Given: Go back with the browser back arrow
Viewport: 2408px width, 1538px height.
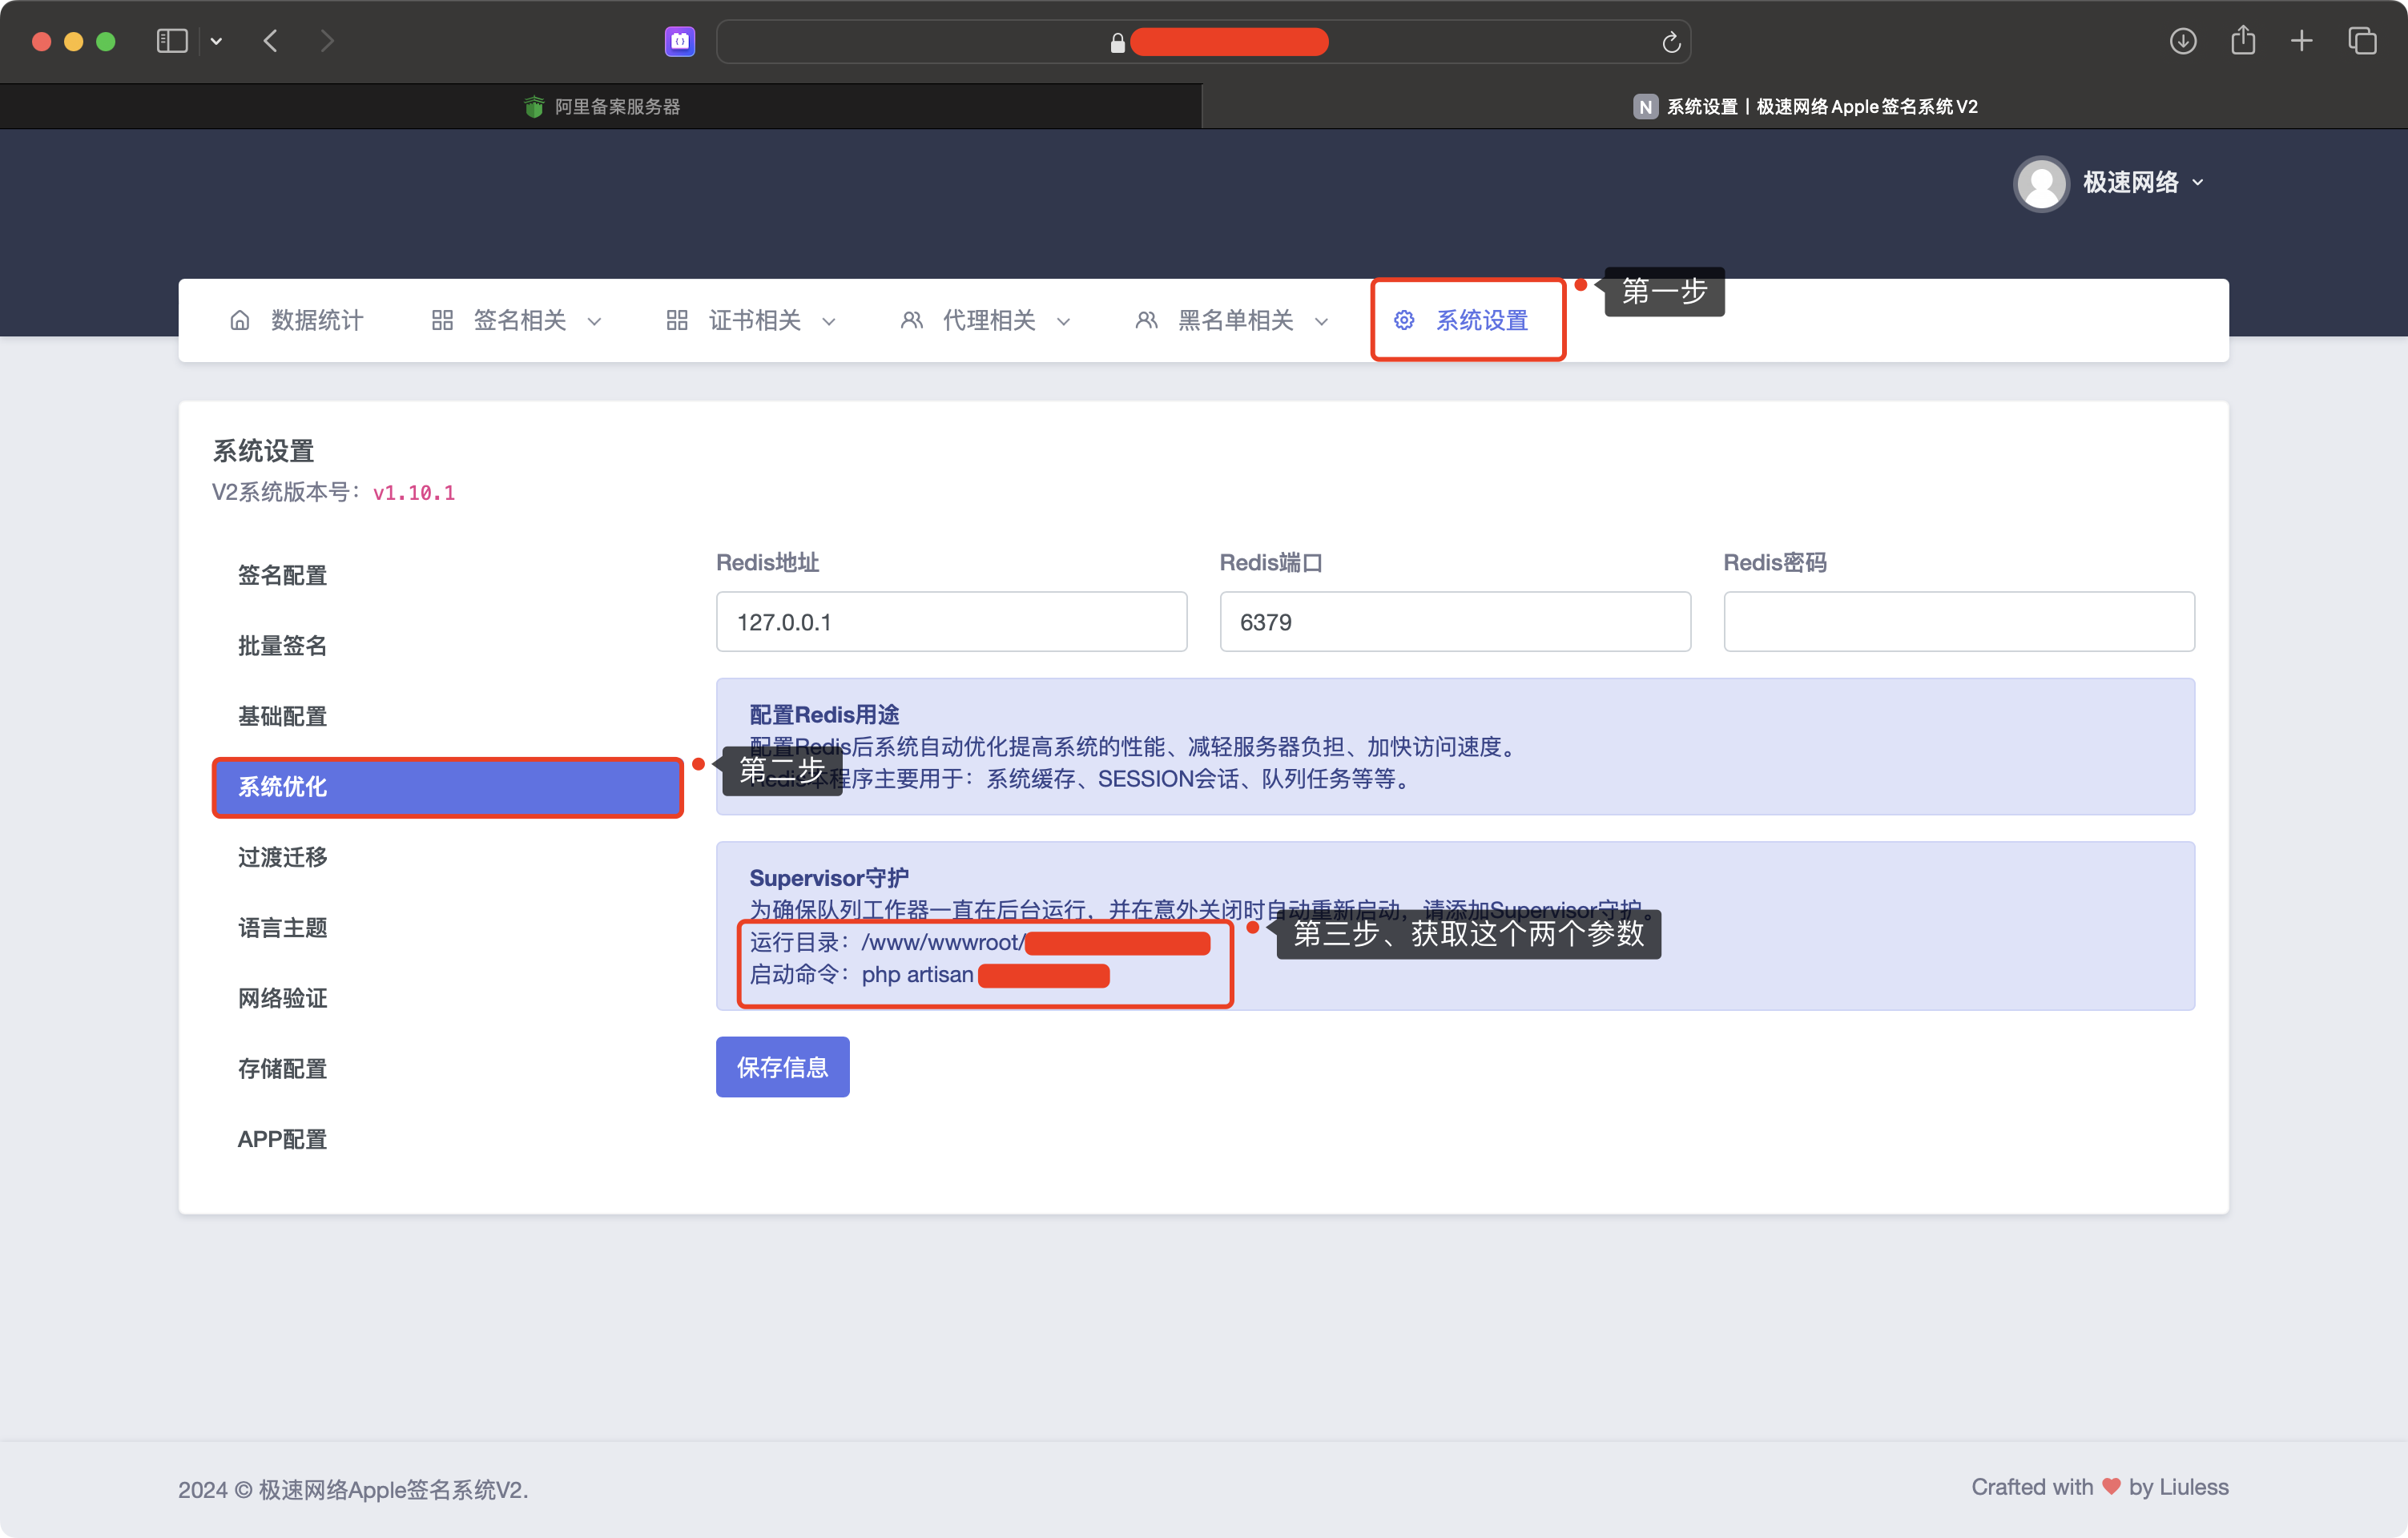Looking at the screenshot, I should click(270, 41).
